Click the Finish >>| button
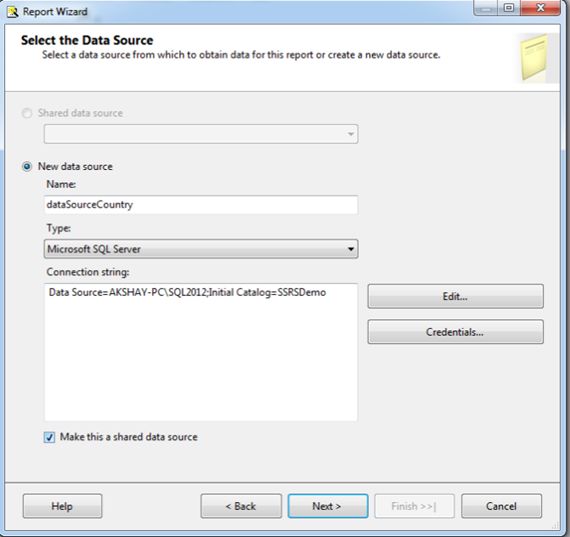The height and width of the screenshot is (537, 570). [414, 506]
